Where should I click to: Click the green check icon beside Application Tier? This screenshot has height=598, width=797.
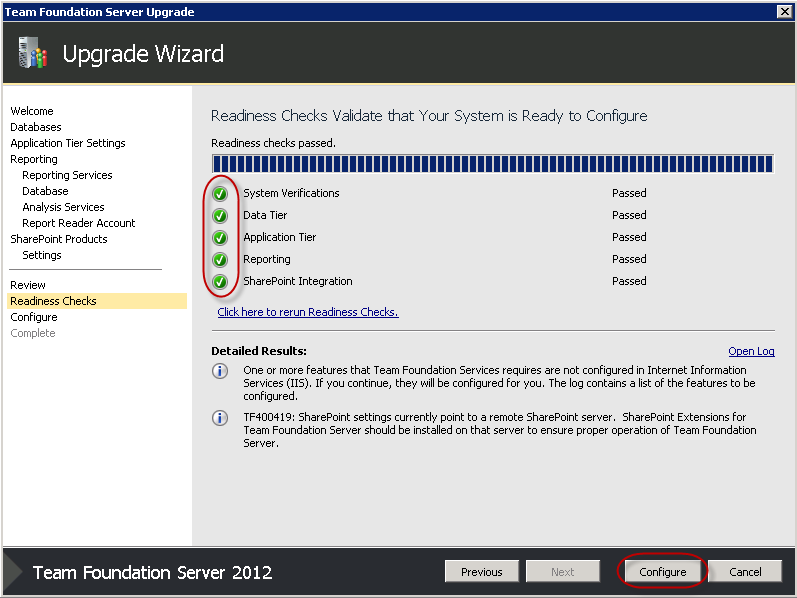click(220, 237)
